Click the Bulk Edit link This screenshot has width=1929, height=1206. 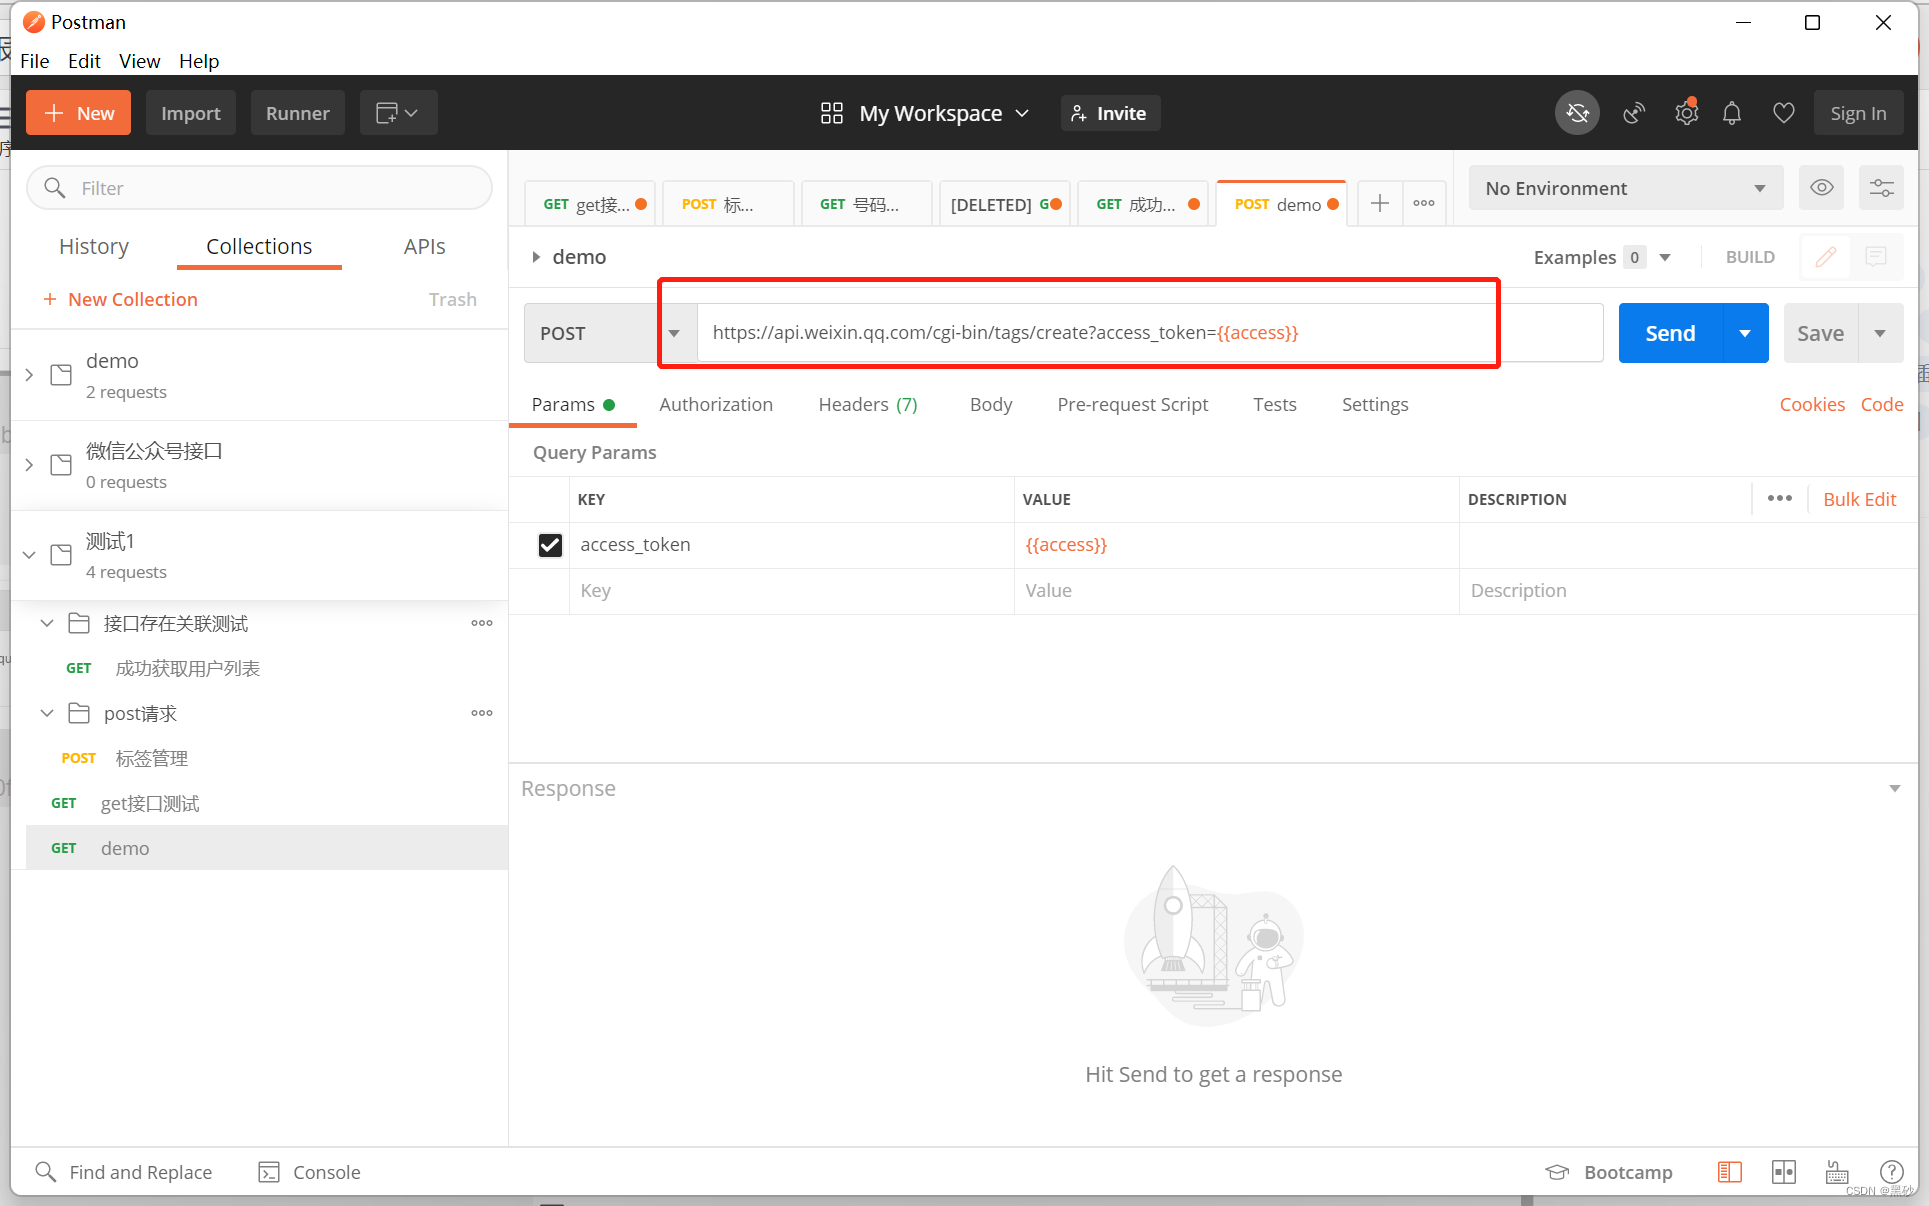(x=1859, y=499)
